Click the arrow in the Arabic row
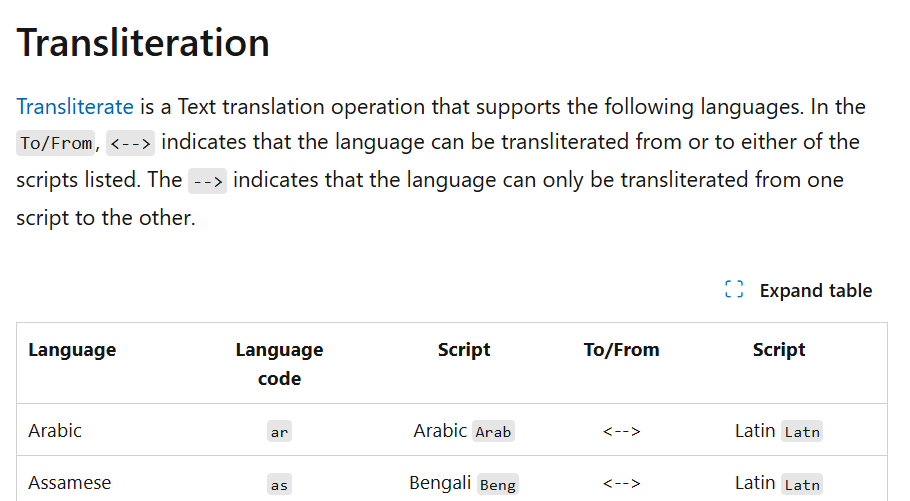Screen dimensions: 910x501 [x=621, y=432]
